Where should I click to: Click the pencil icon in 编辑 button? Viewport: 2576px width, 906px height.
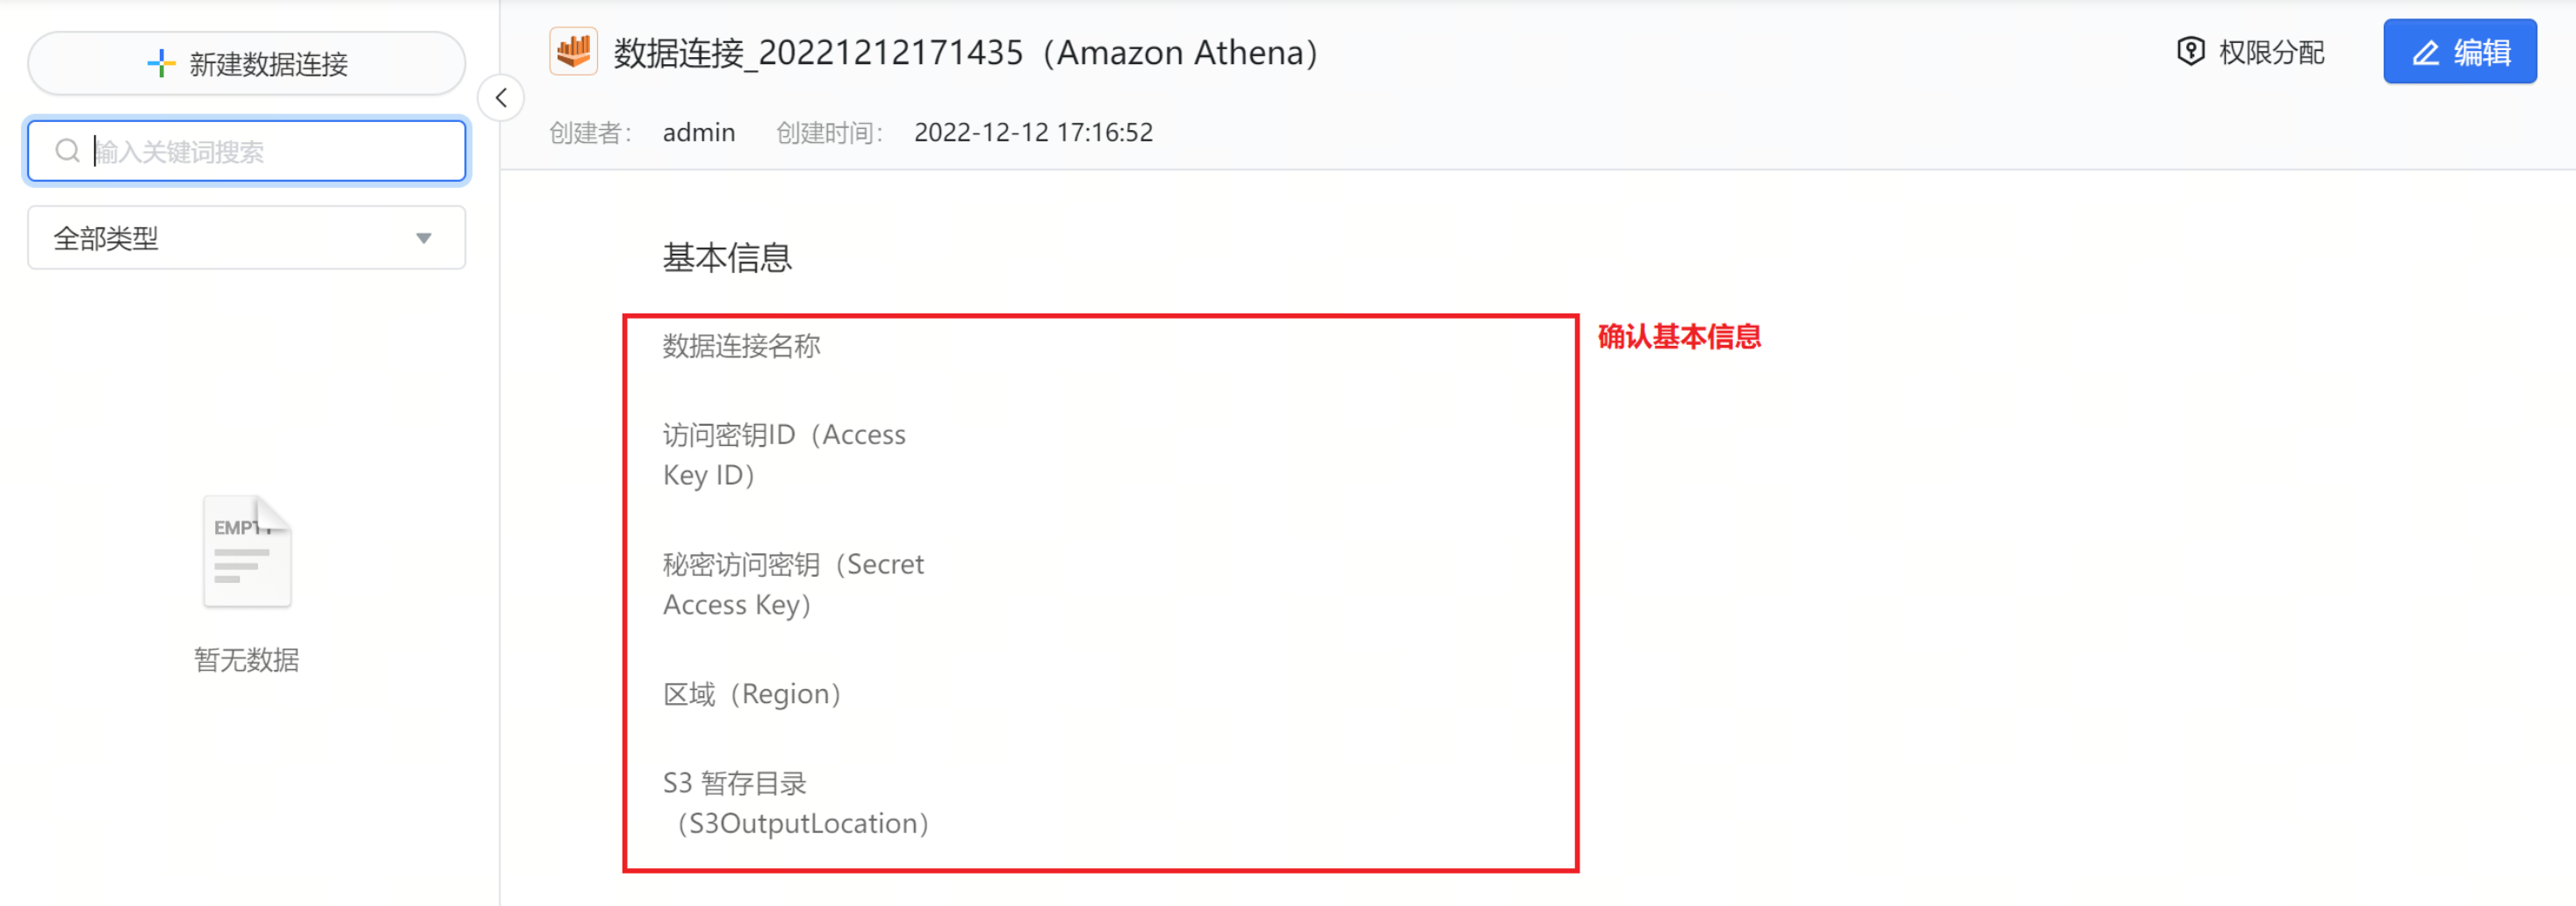pyautogui.click(x=2426, y=53)
